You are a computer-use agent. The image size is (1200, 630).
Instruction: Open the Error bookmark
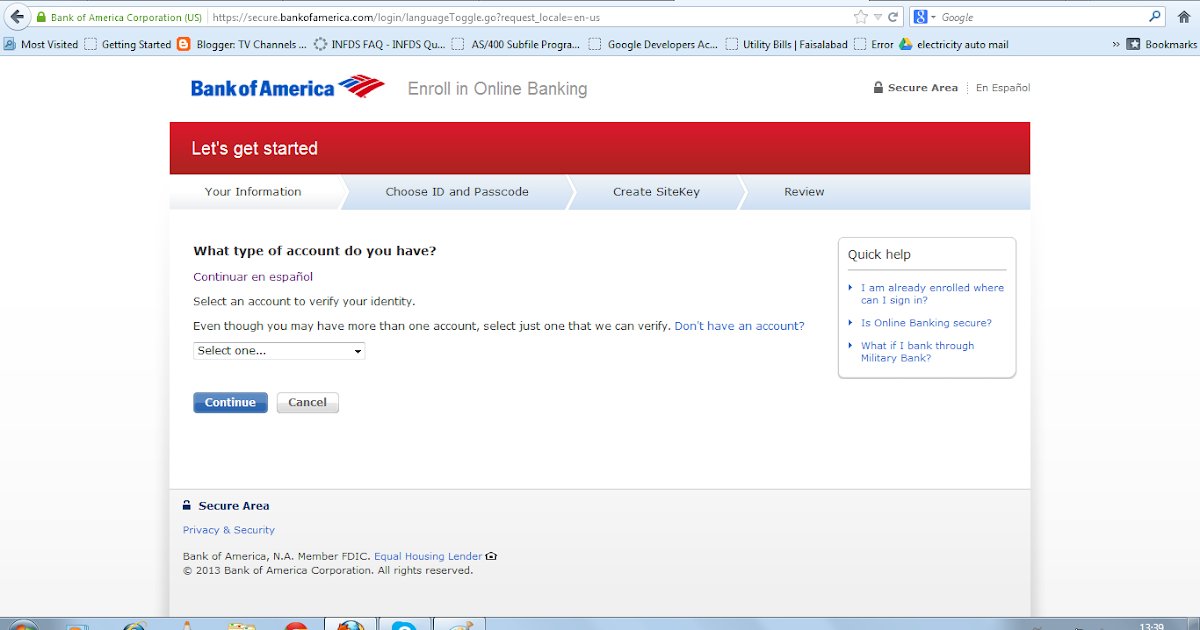874,44
